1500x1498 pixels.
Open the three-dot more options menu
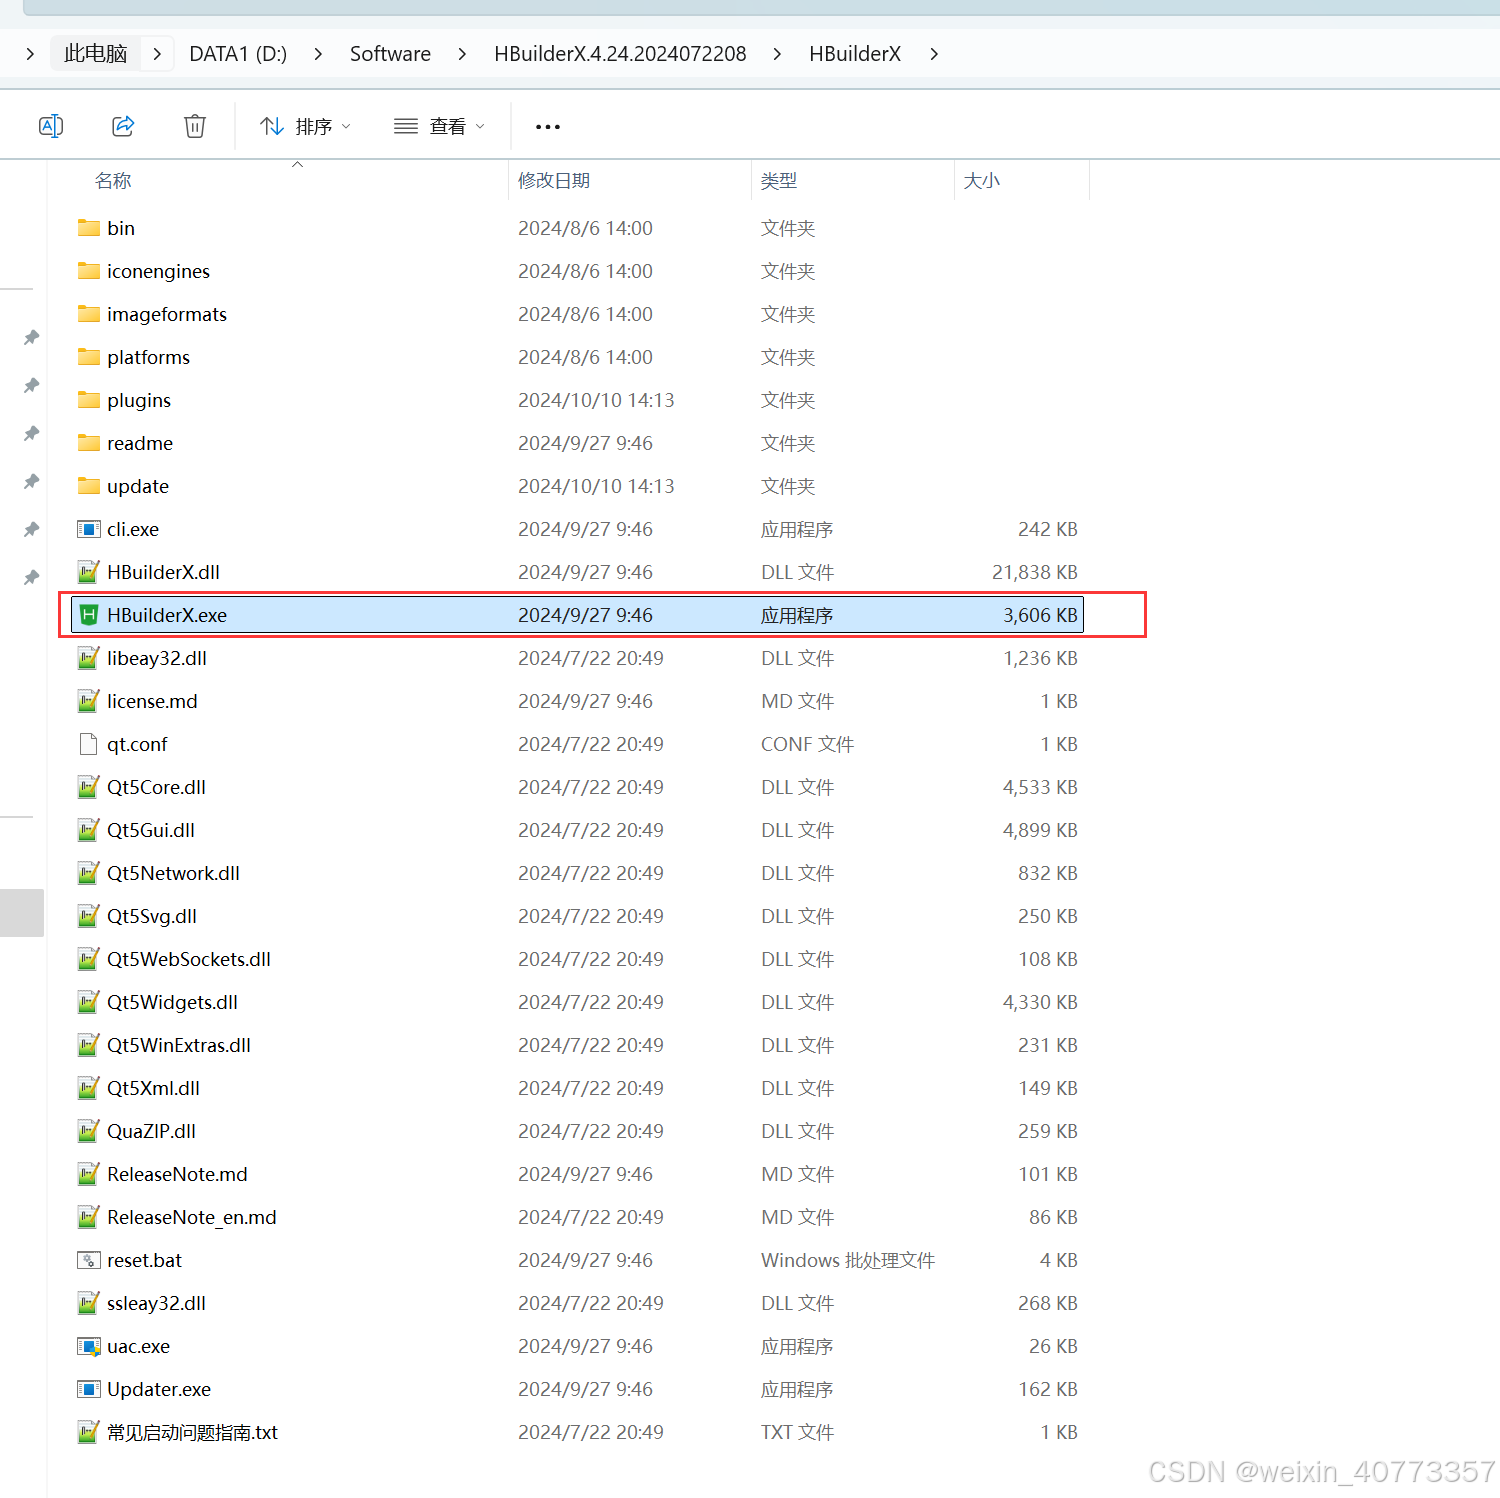coord(548,126)
